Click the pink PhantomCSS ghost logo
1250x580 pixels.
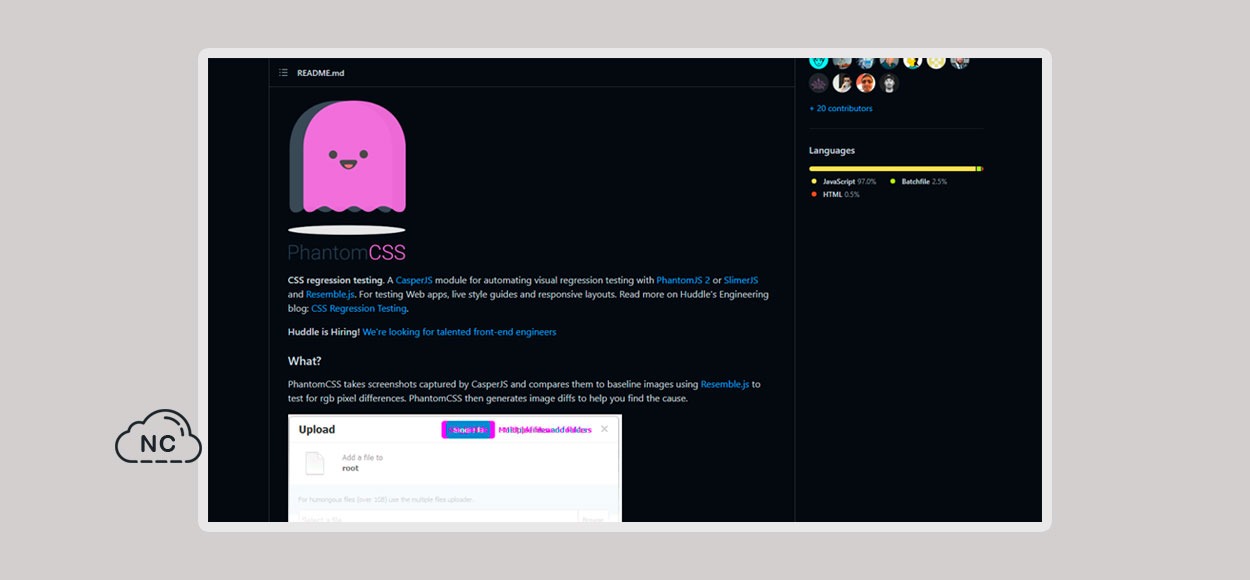tap(347, 157)
